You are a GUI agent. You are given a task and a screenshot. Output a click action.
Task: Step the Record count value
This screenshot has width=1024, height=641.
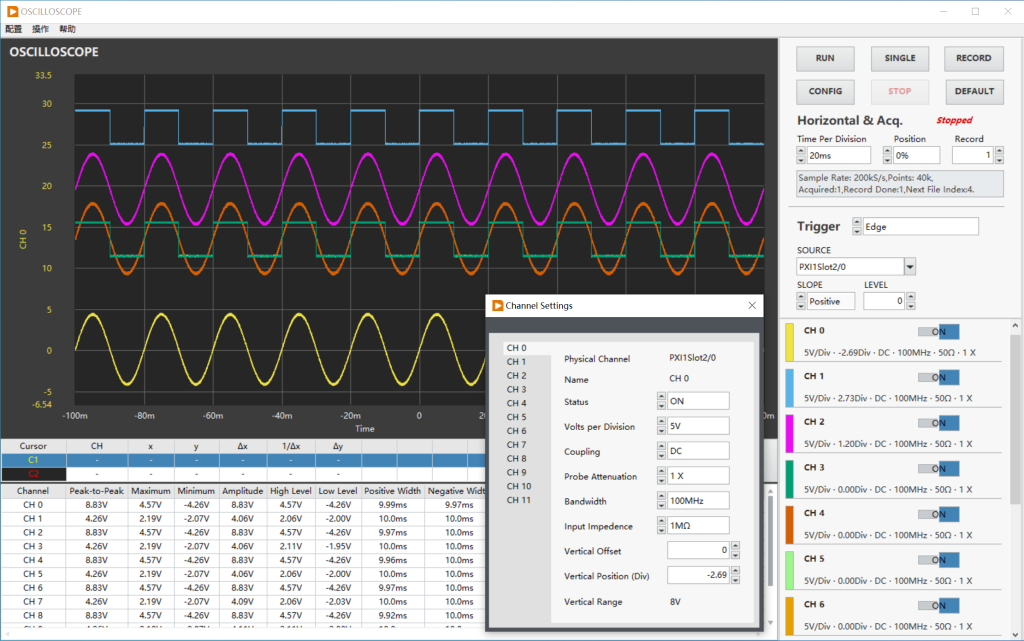click(x=999, y=155)
